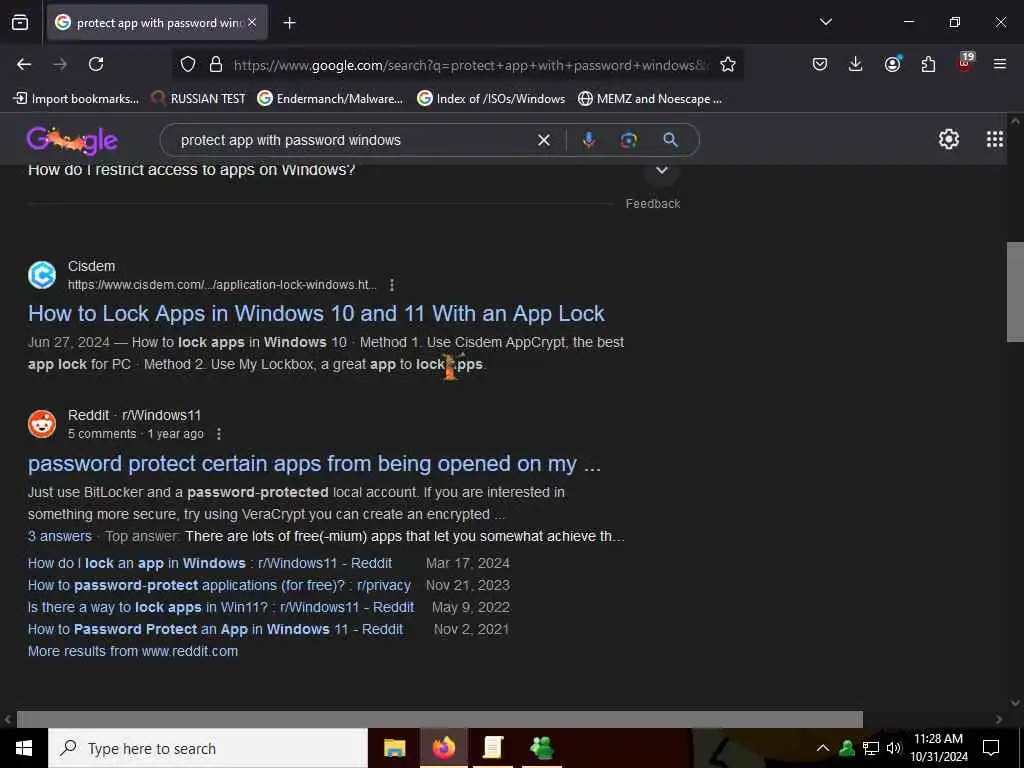Click the Google Halloween logo

(x=72, y=140)
